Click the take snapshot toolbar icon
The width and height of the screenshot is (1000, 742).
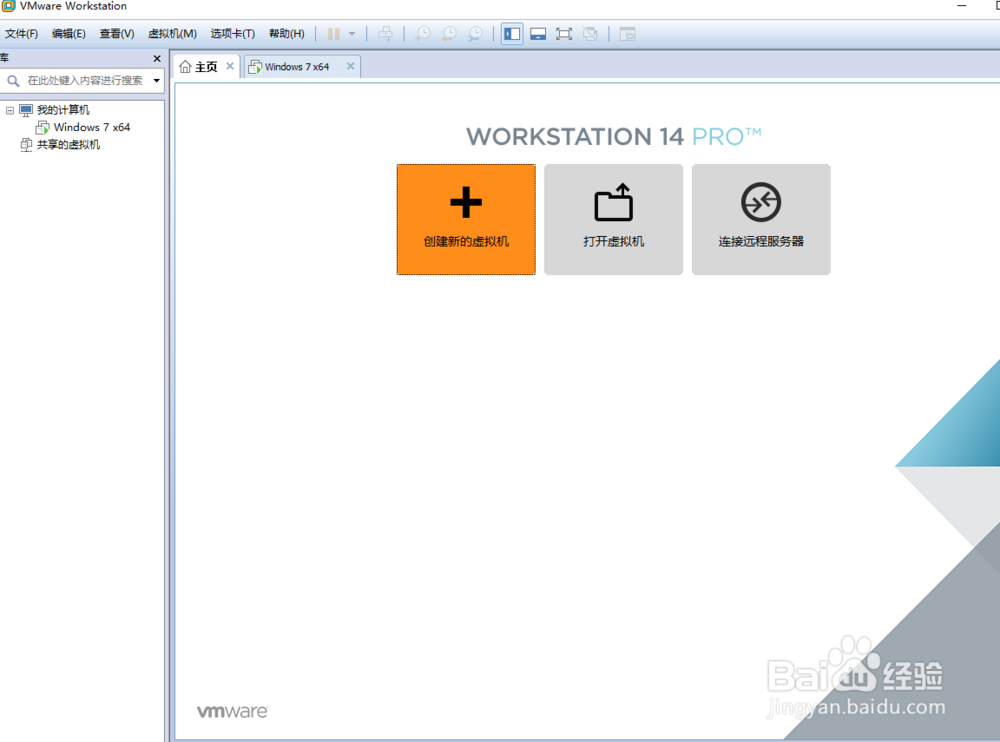click(x=423, y=34)
